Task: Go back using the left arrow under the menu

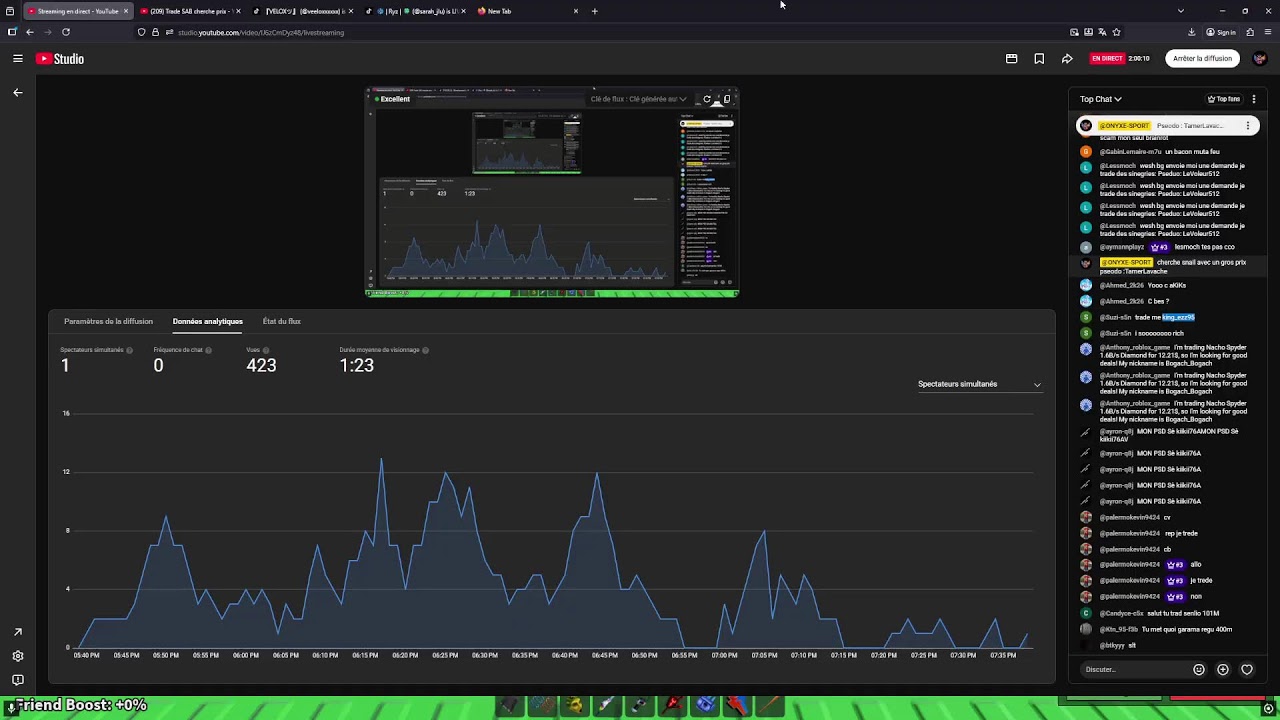Action: tap(17, 92)
